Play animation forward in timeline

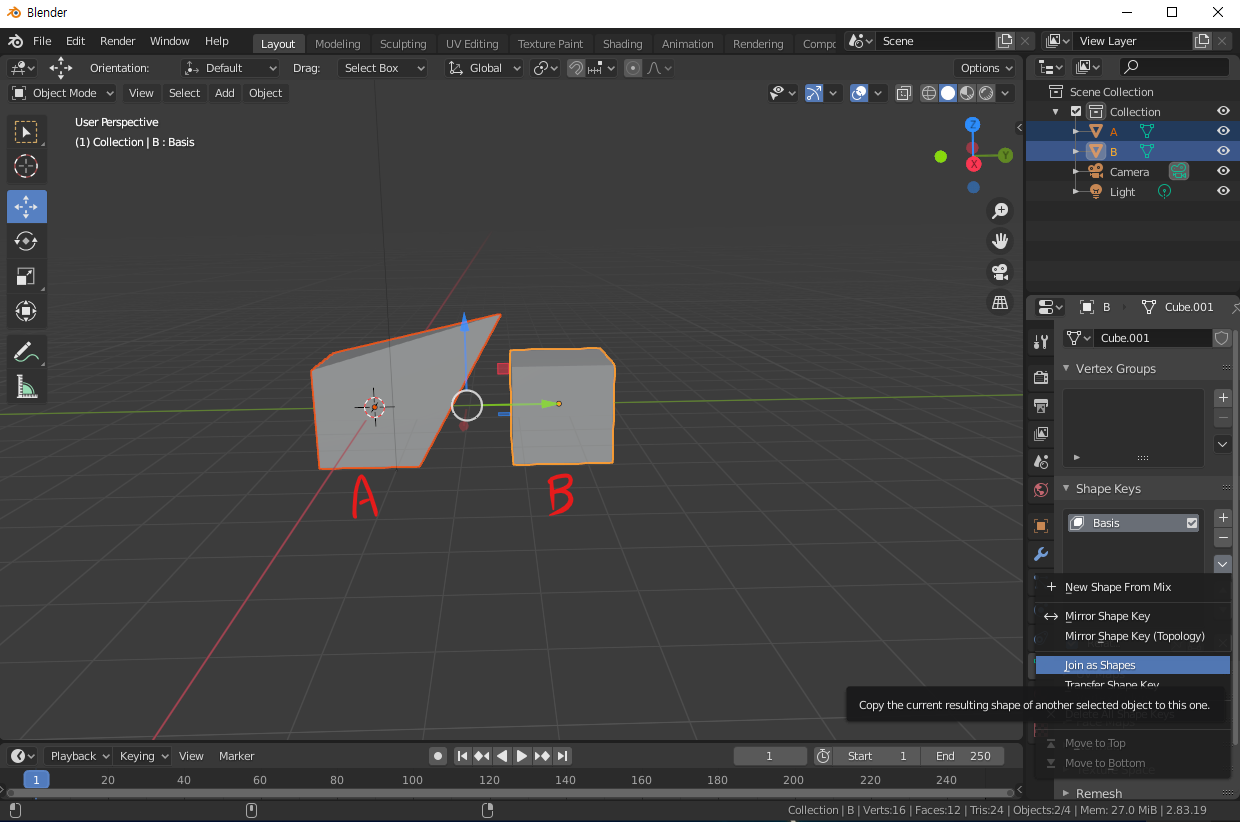pos(521,756)
